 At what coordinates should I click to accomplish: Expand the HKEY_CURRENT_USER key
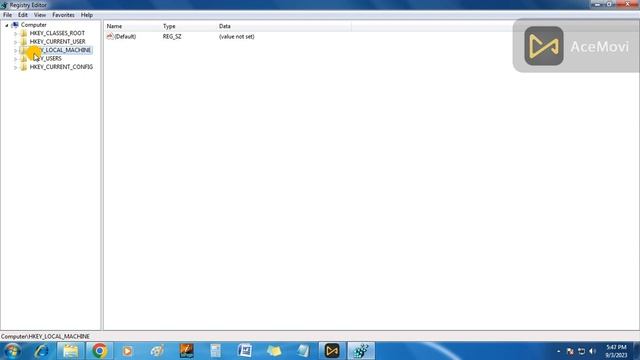16,42
